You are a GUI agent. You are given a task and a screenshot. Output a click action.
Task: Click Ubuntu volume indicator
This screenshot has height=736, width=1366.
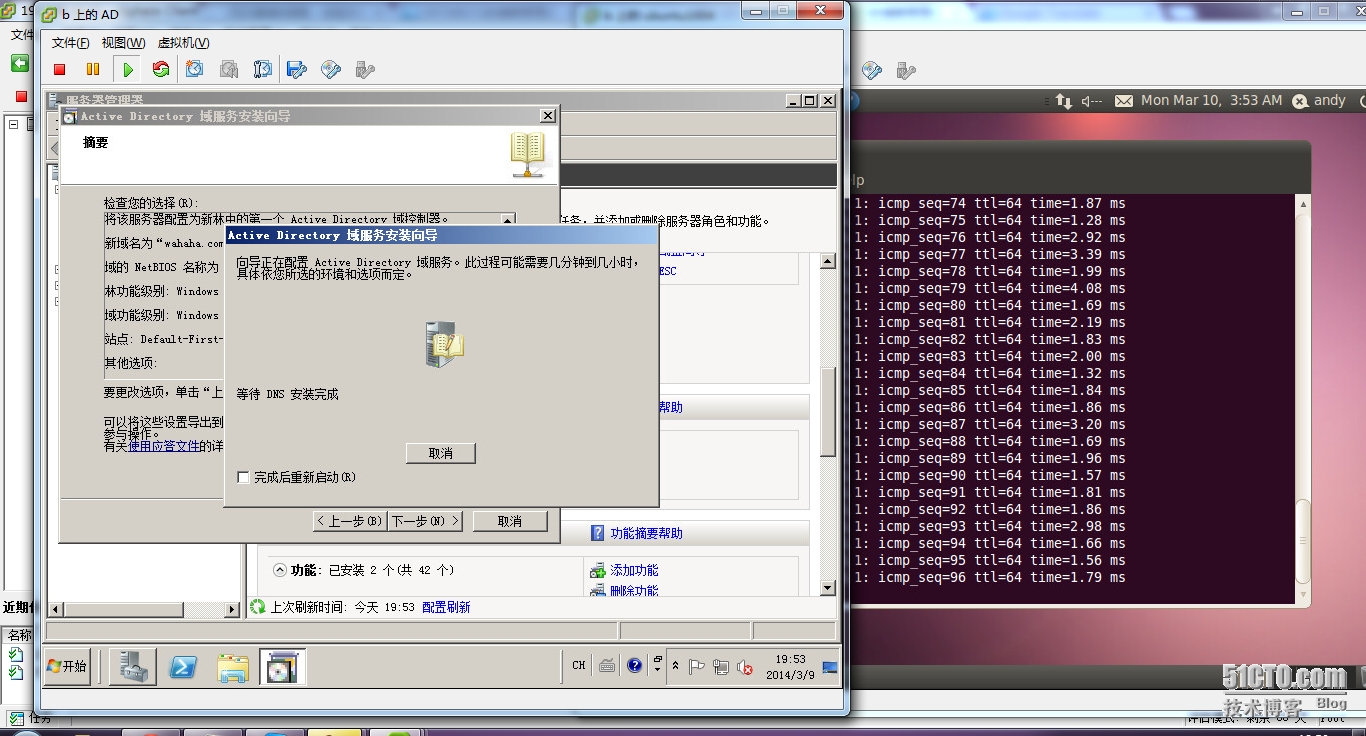[1092, 101]
